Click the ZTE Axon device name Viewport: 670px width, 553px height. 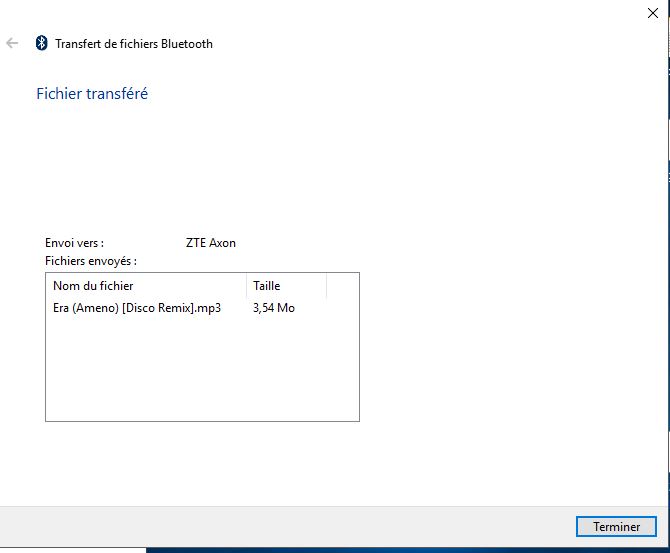pyautogui.click(x=211, y=243)
